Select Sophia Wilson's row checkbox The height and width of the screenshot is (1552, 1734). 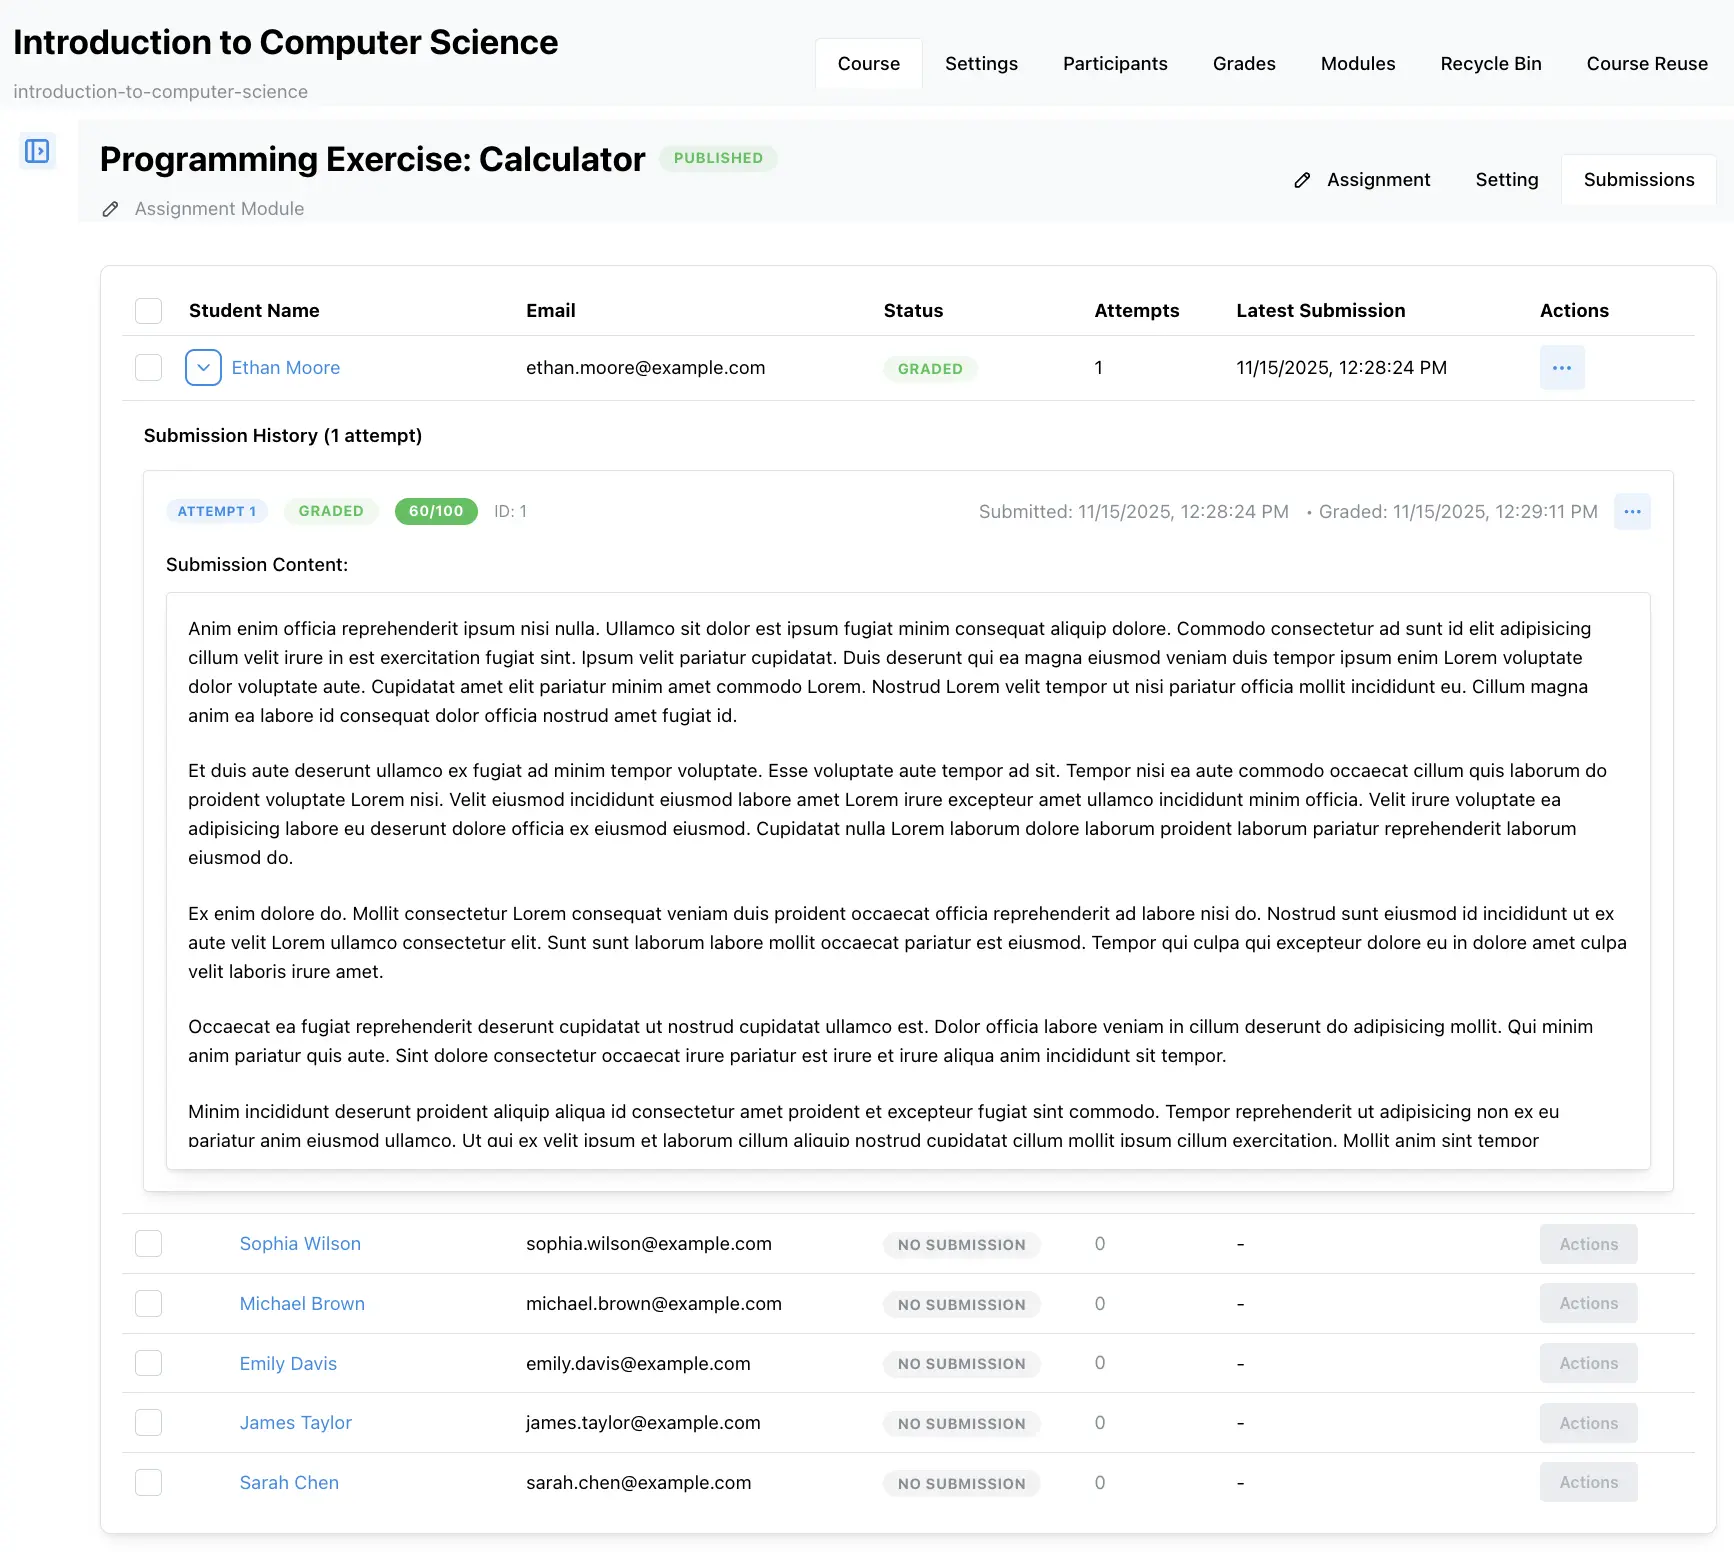149,1244
